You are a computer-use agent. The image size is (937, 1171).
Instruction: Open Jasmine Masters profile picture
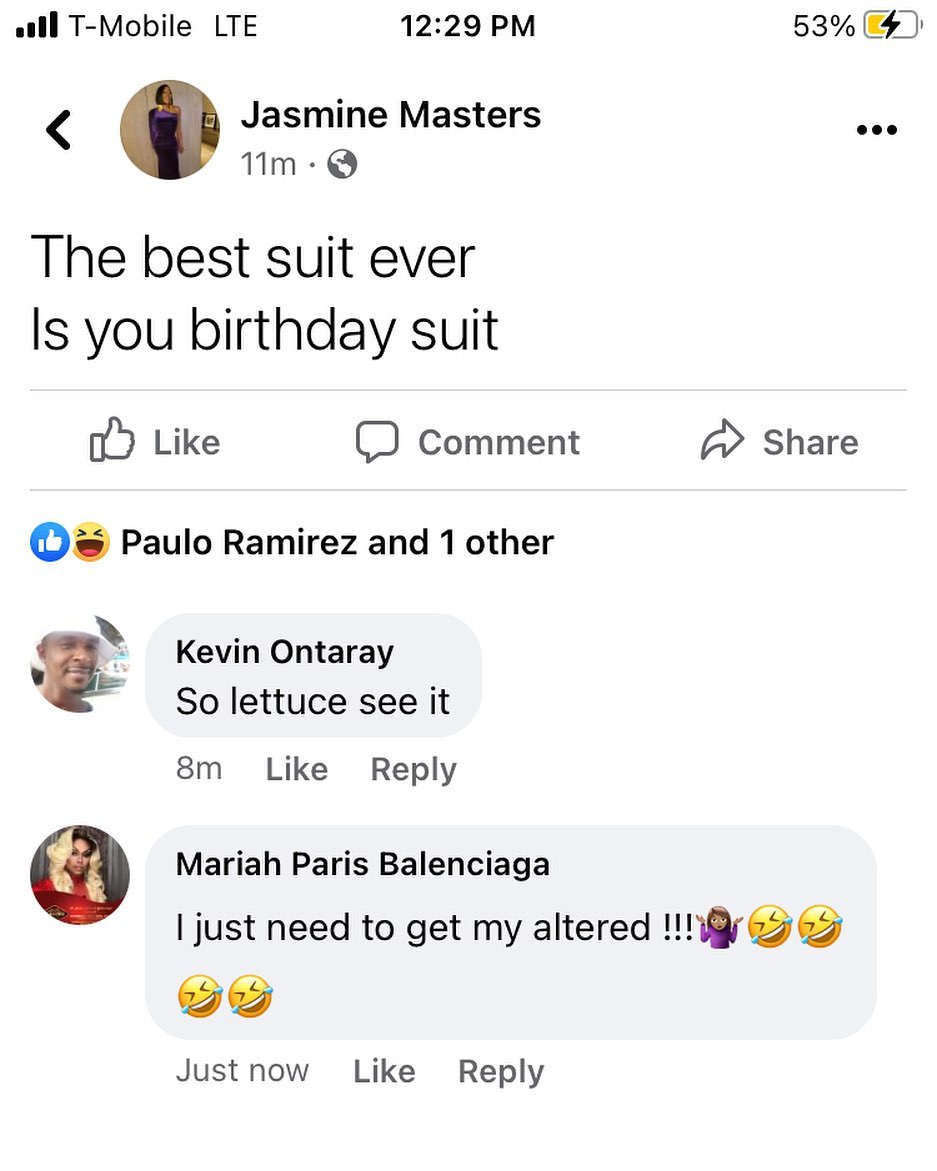click(x=169, y=130)
